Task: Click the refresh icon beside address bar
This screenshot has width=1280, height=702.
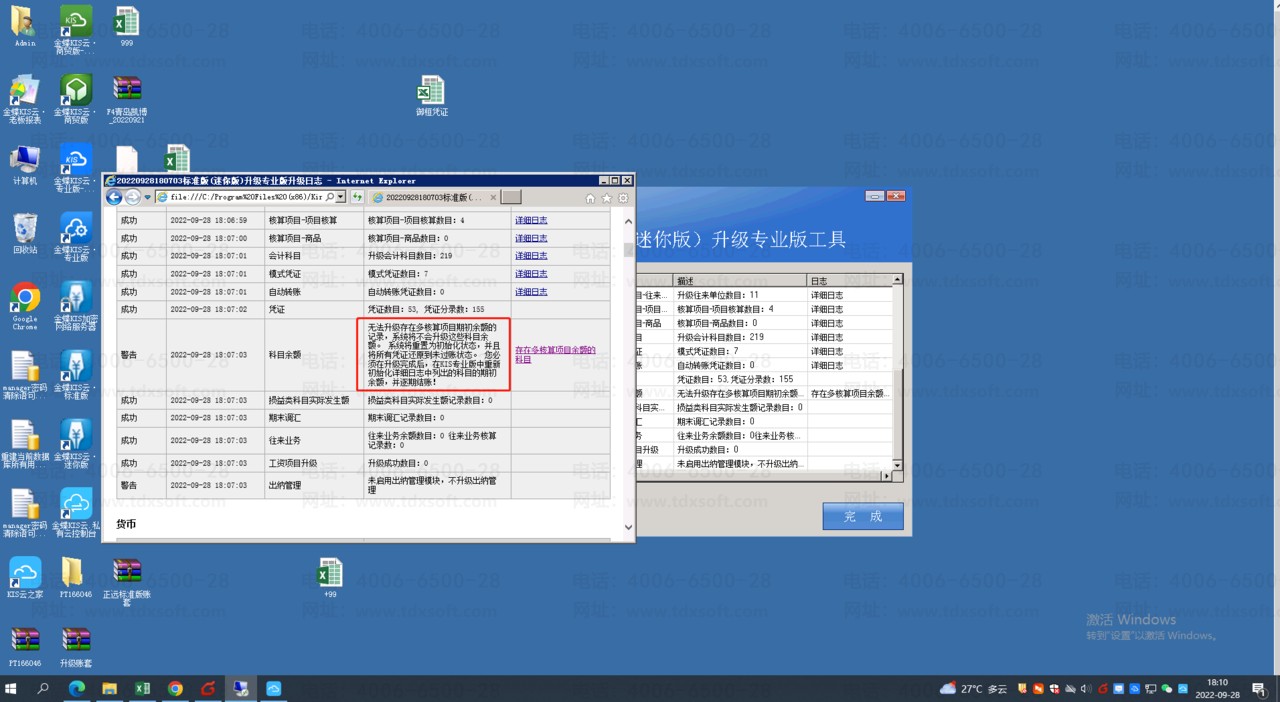Action: 357,198
